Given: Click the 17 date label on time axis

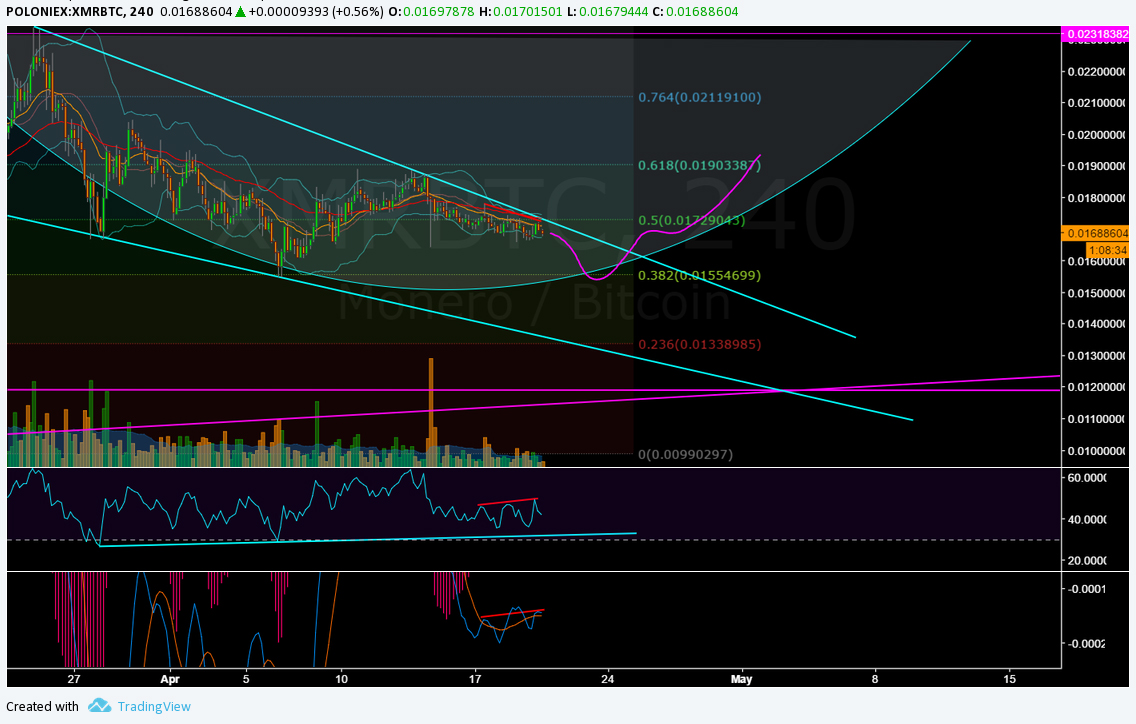Looking at the screenshot, I should [x=475, y=679].
